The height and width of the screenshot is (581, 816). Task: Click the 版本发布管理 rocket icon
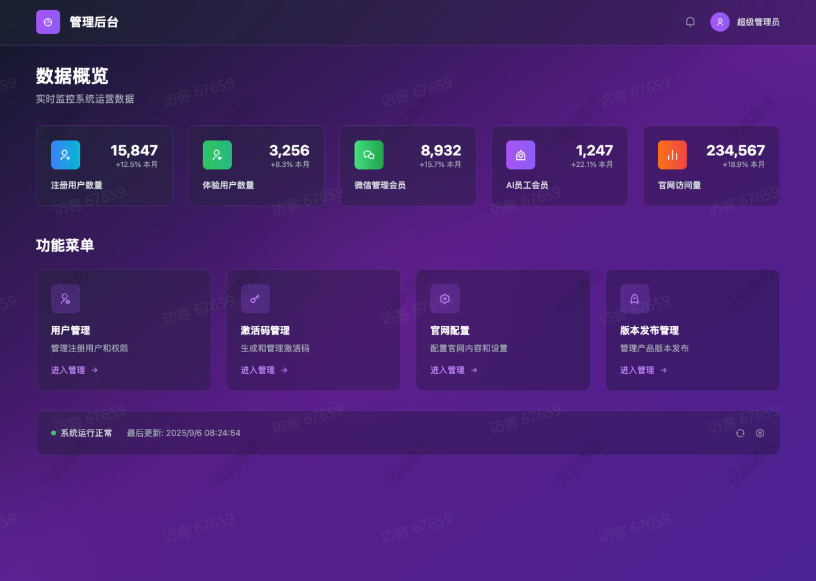click(x=634, y=298)
